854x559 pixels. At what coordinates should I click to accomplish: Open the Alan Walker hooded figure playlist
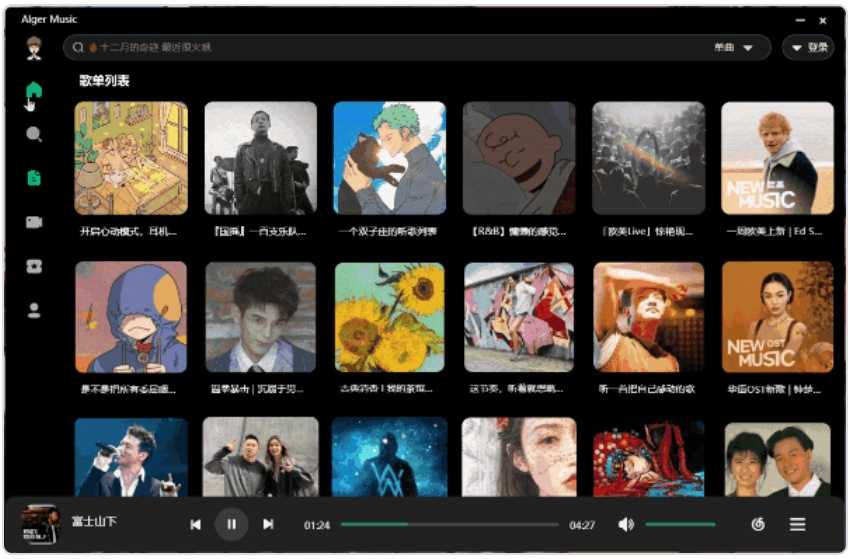pyautogui.click(x=389, y=457)
